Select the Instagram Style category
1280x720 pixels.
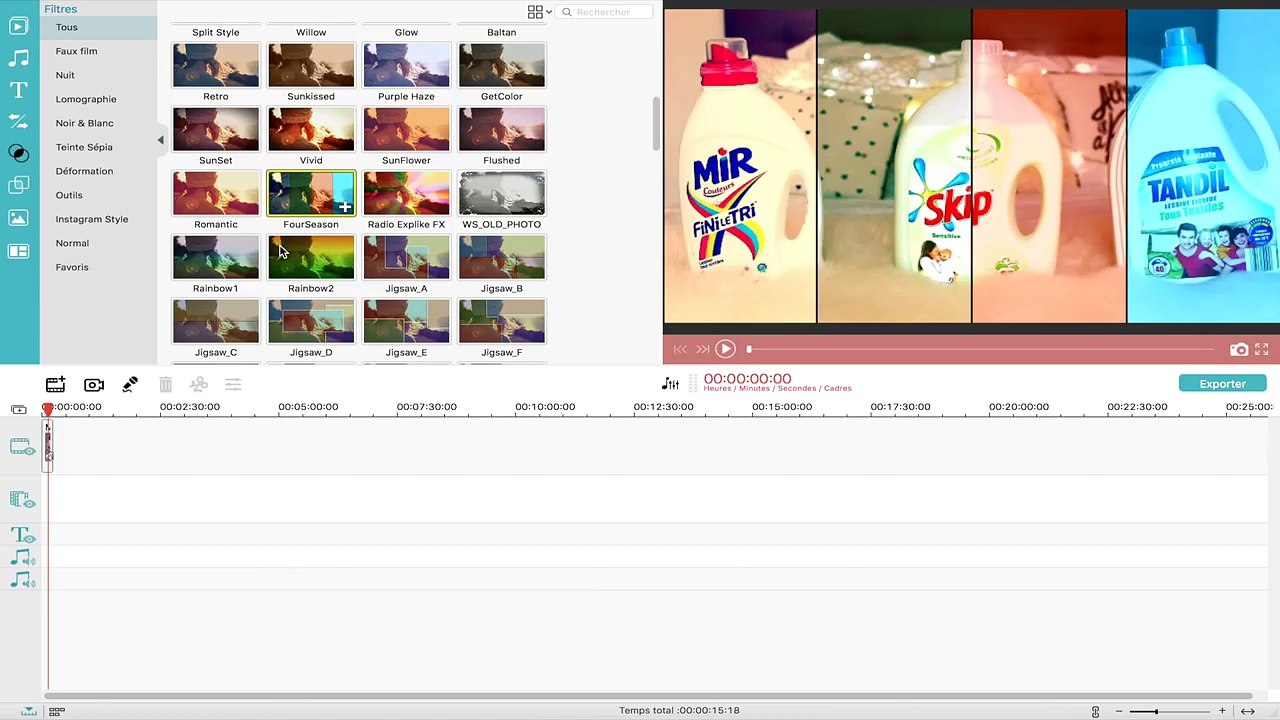(92, 219)
